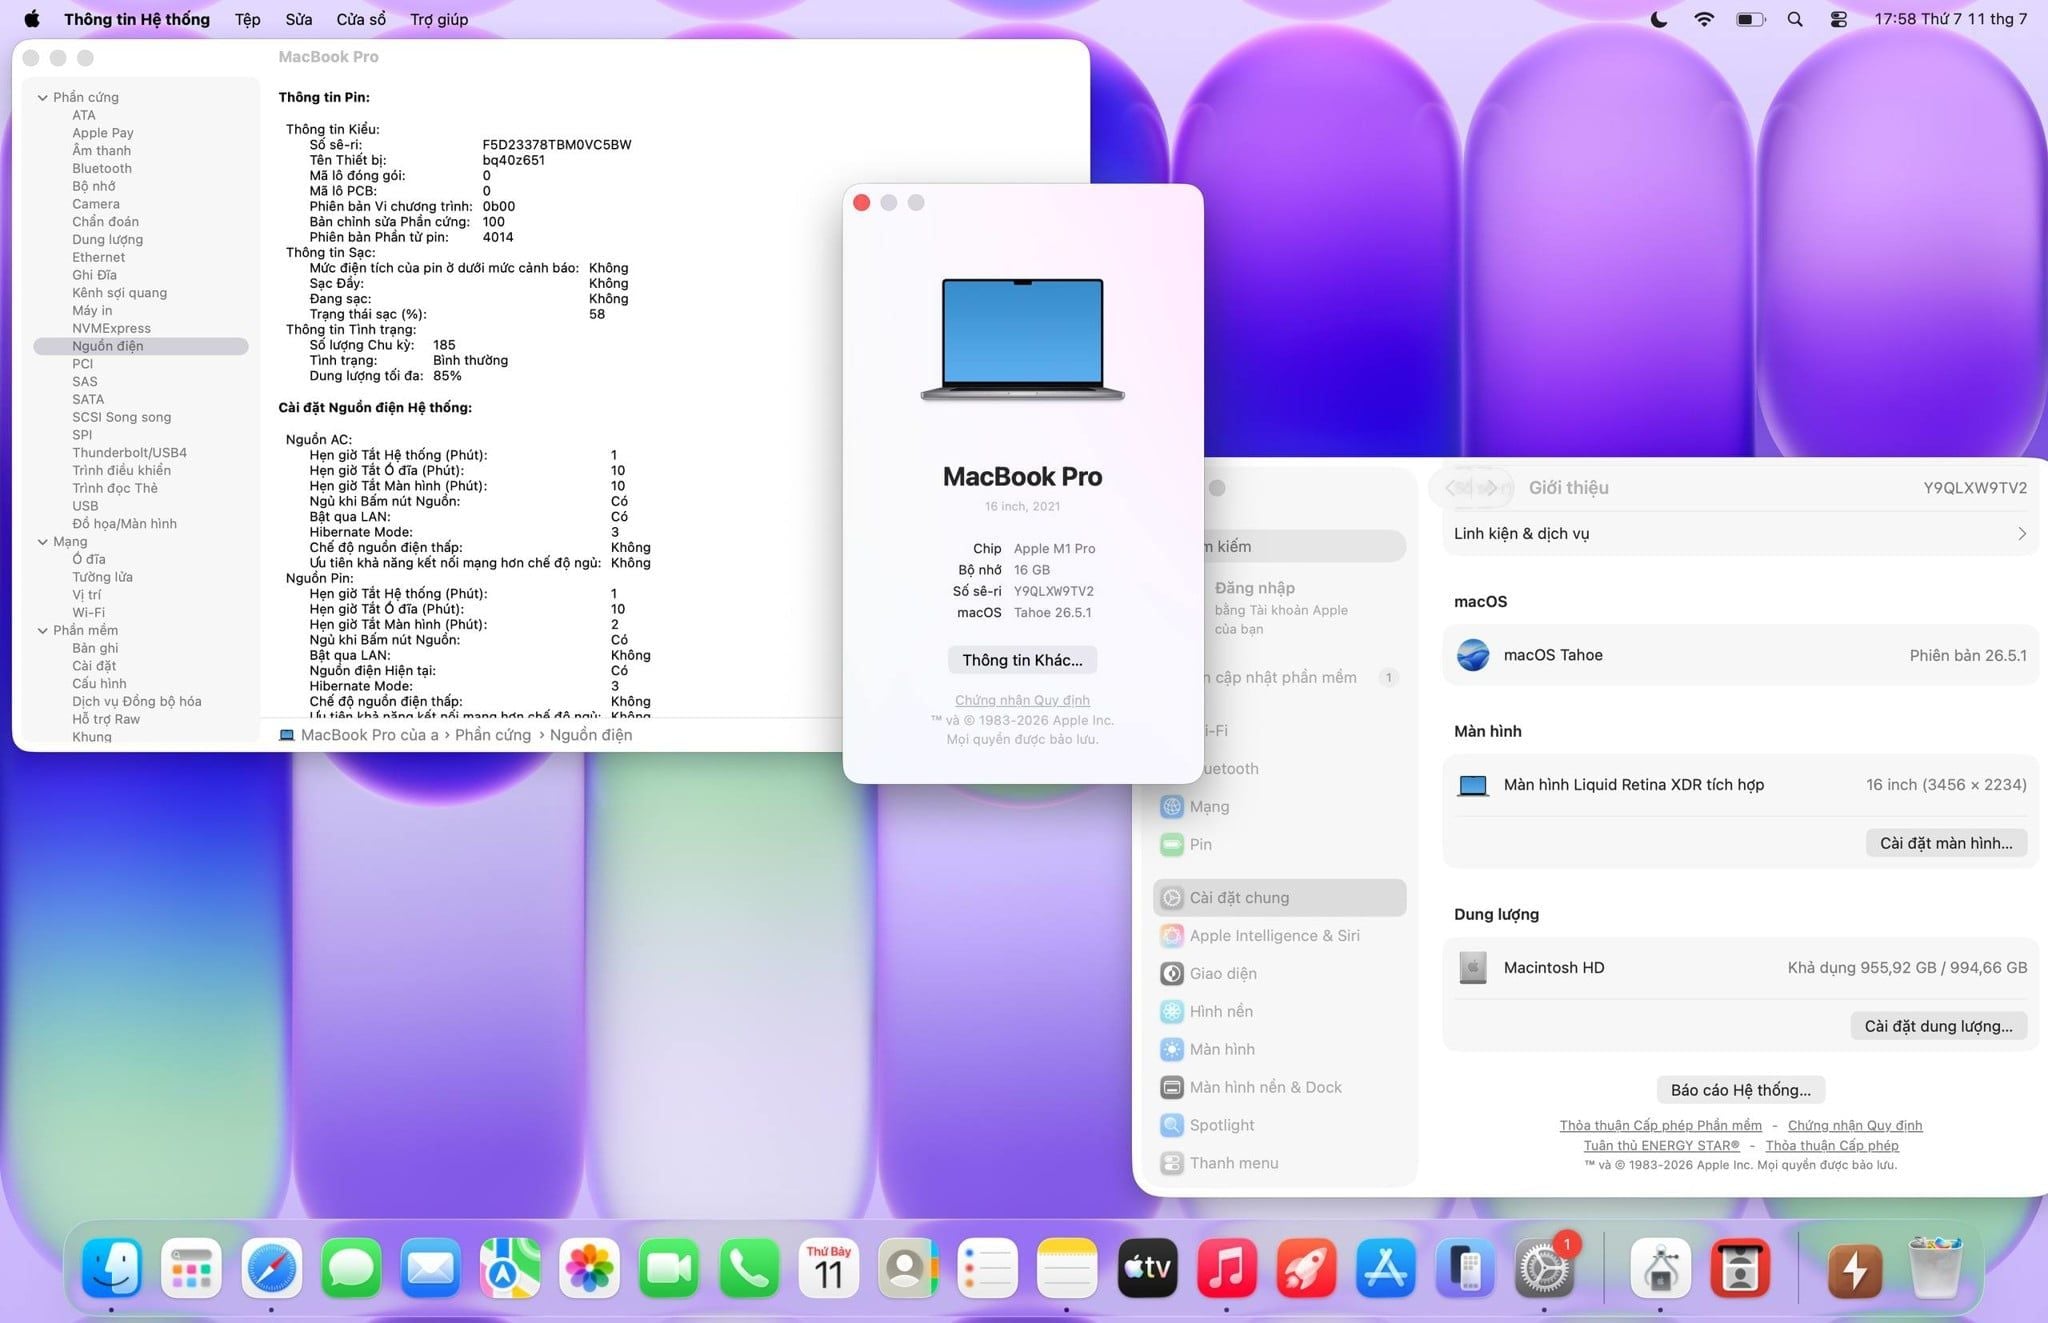Start FaceTime from the Dock
Viewport: 2048px width, 1323px height.
pyautogui.click(x=669, y=1267)
